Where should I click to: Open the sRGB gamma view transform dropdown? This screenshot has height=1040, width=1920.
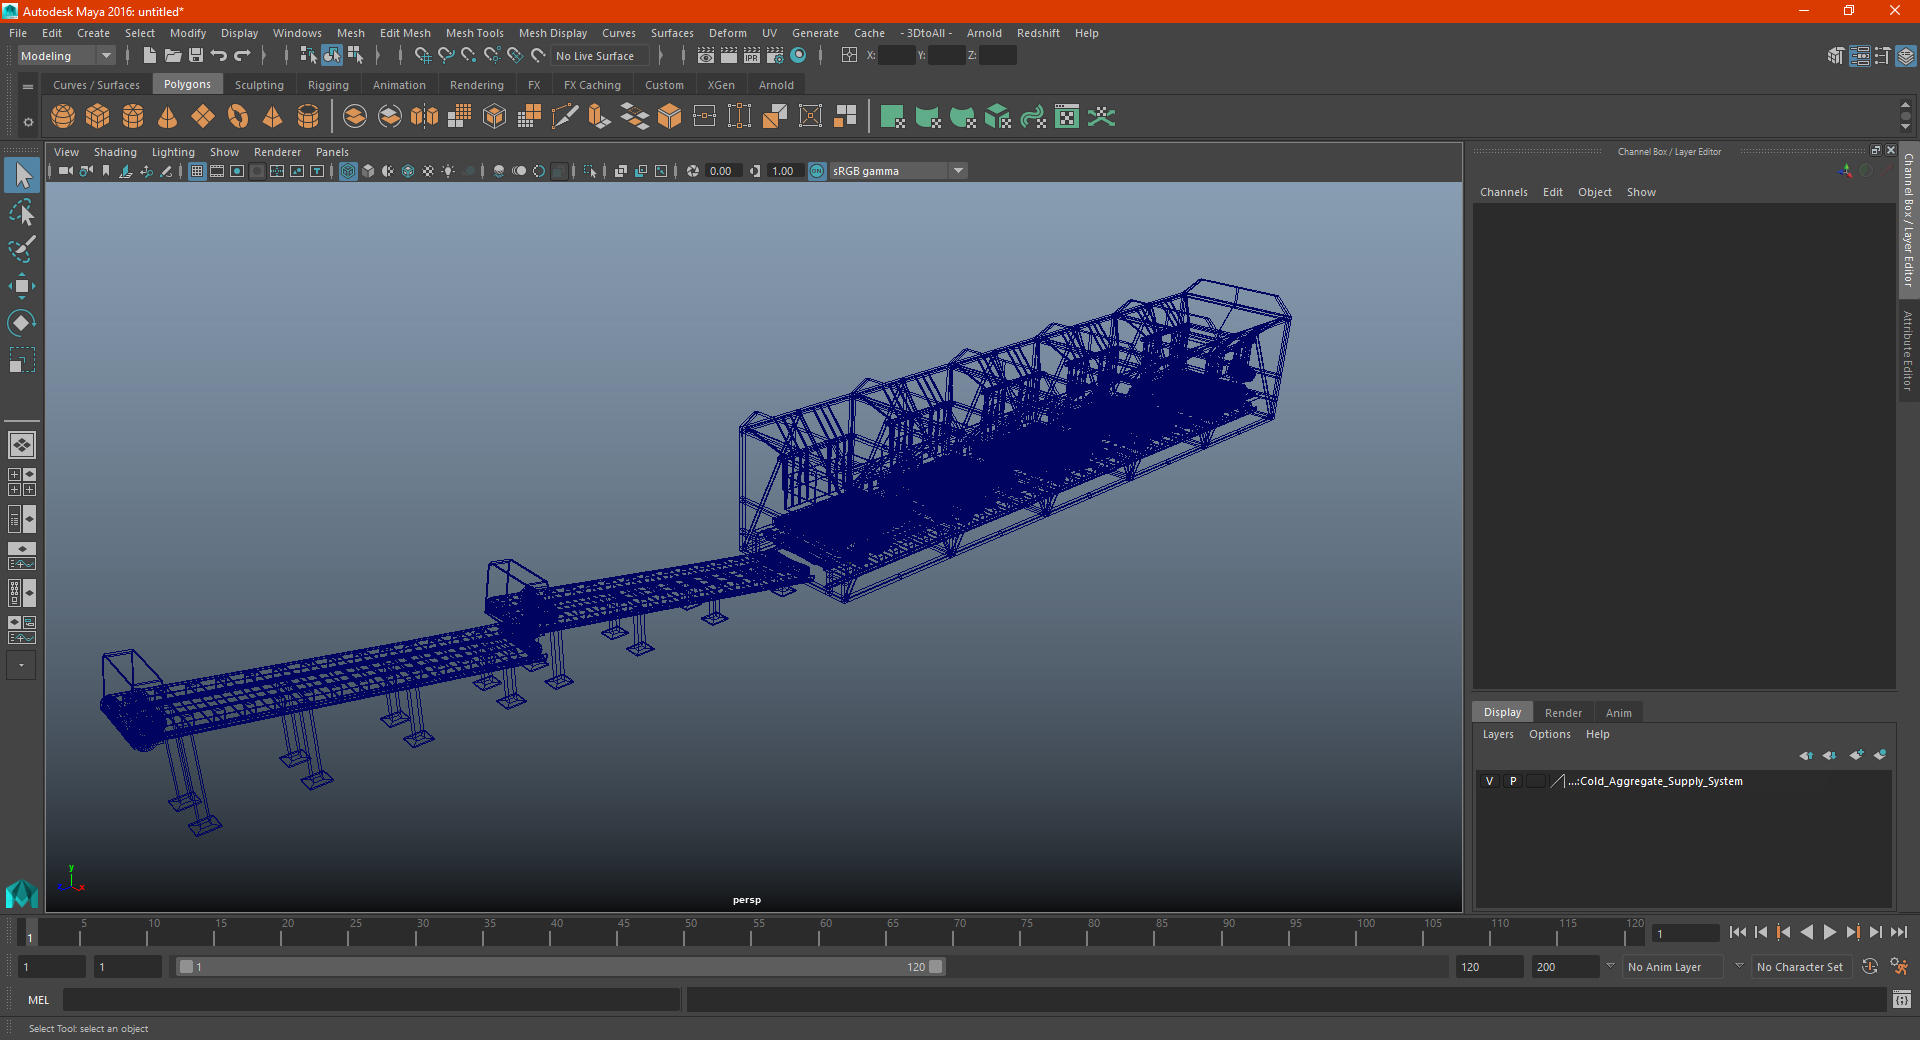898,171
